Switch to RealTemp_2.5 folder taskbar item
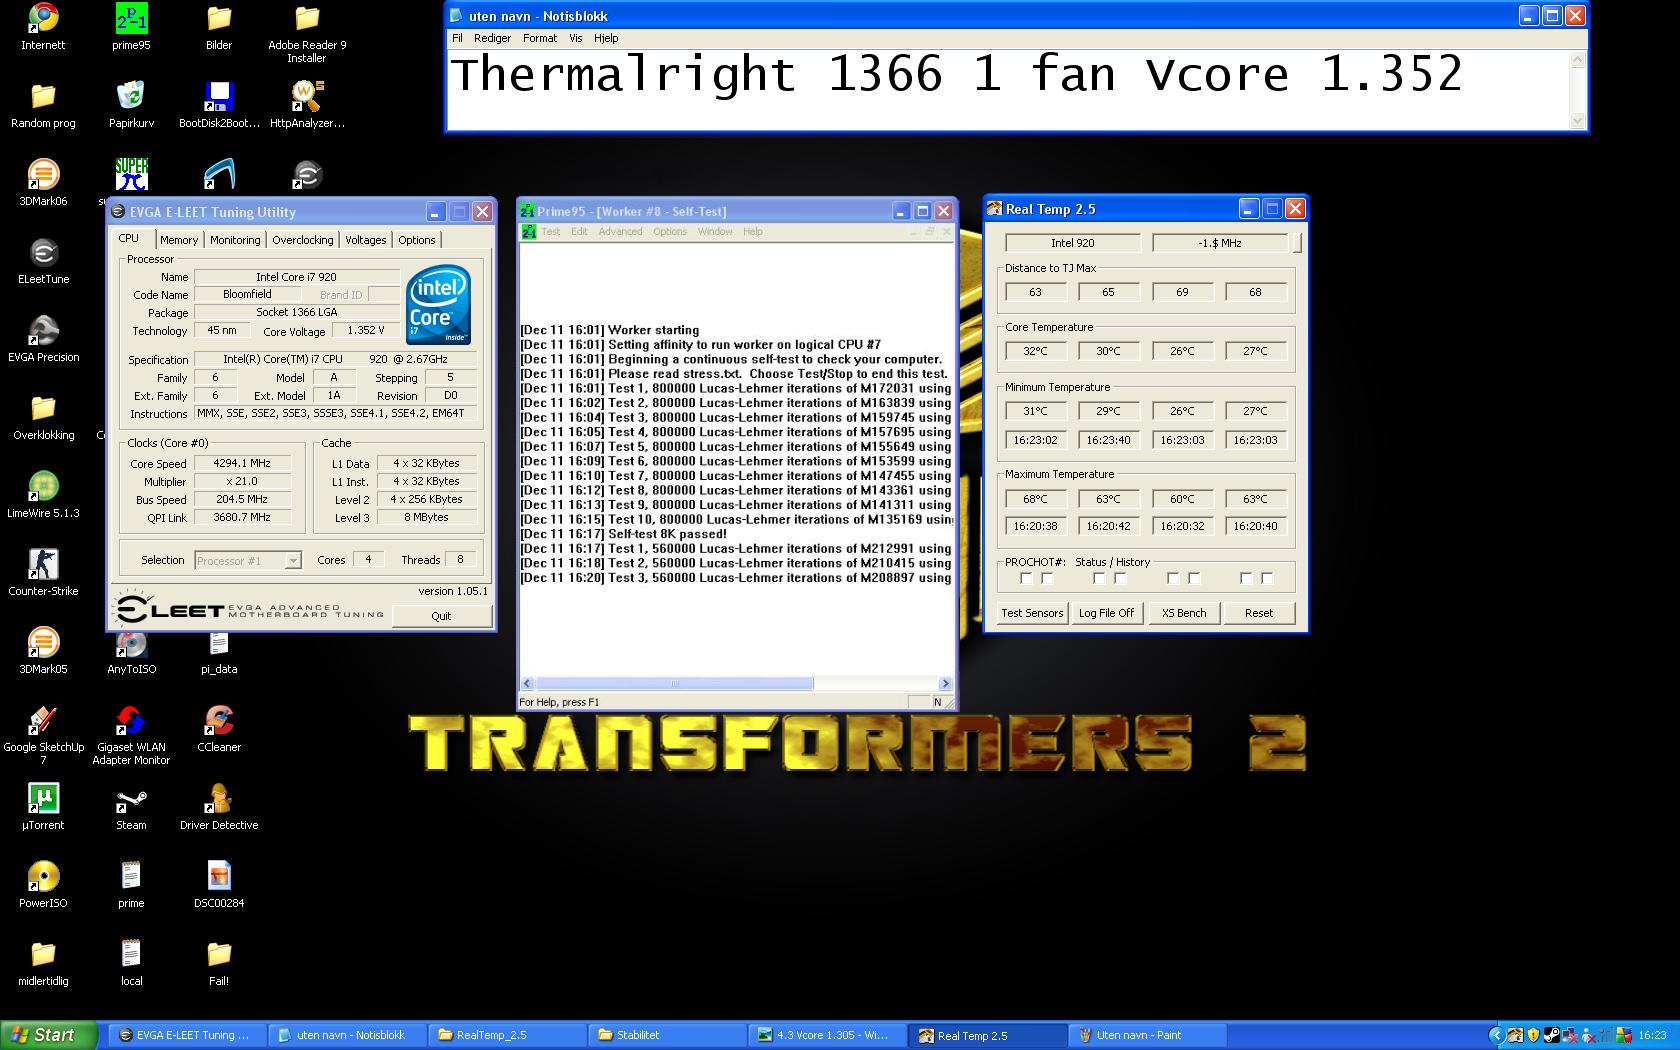Image resolution: width=1680 pixels, height=1050 pixels. (507, 1035)
